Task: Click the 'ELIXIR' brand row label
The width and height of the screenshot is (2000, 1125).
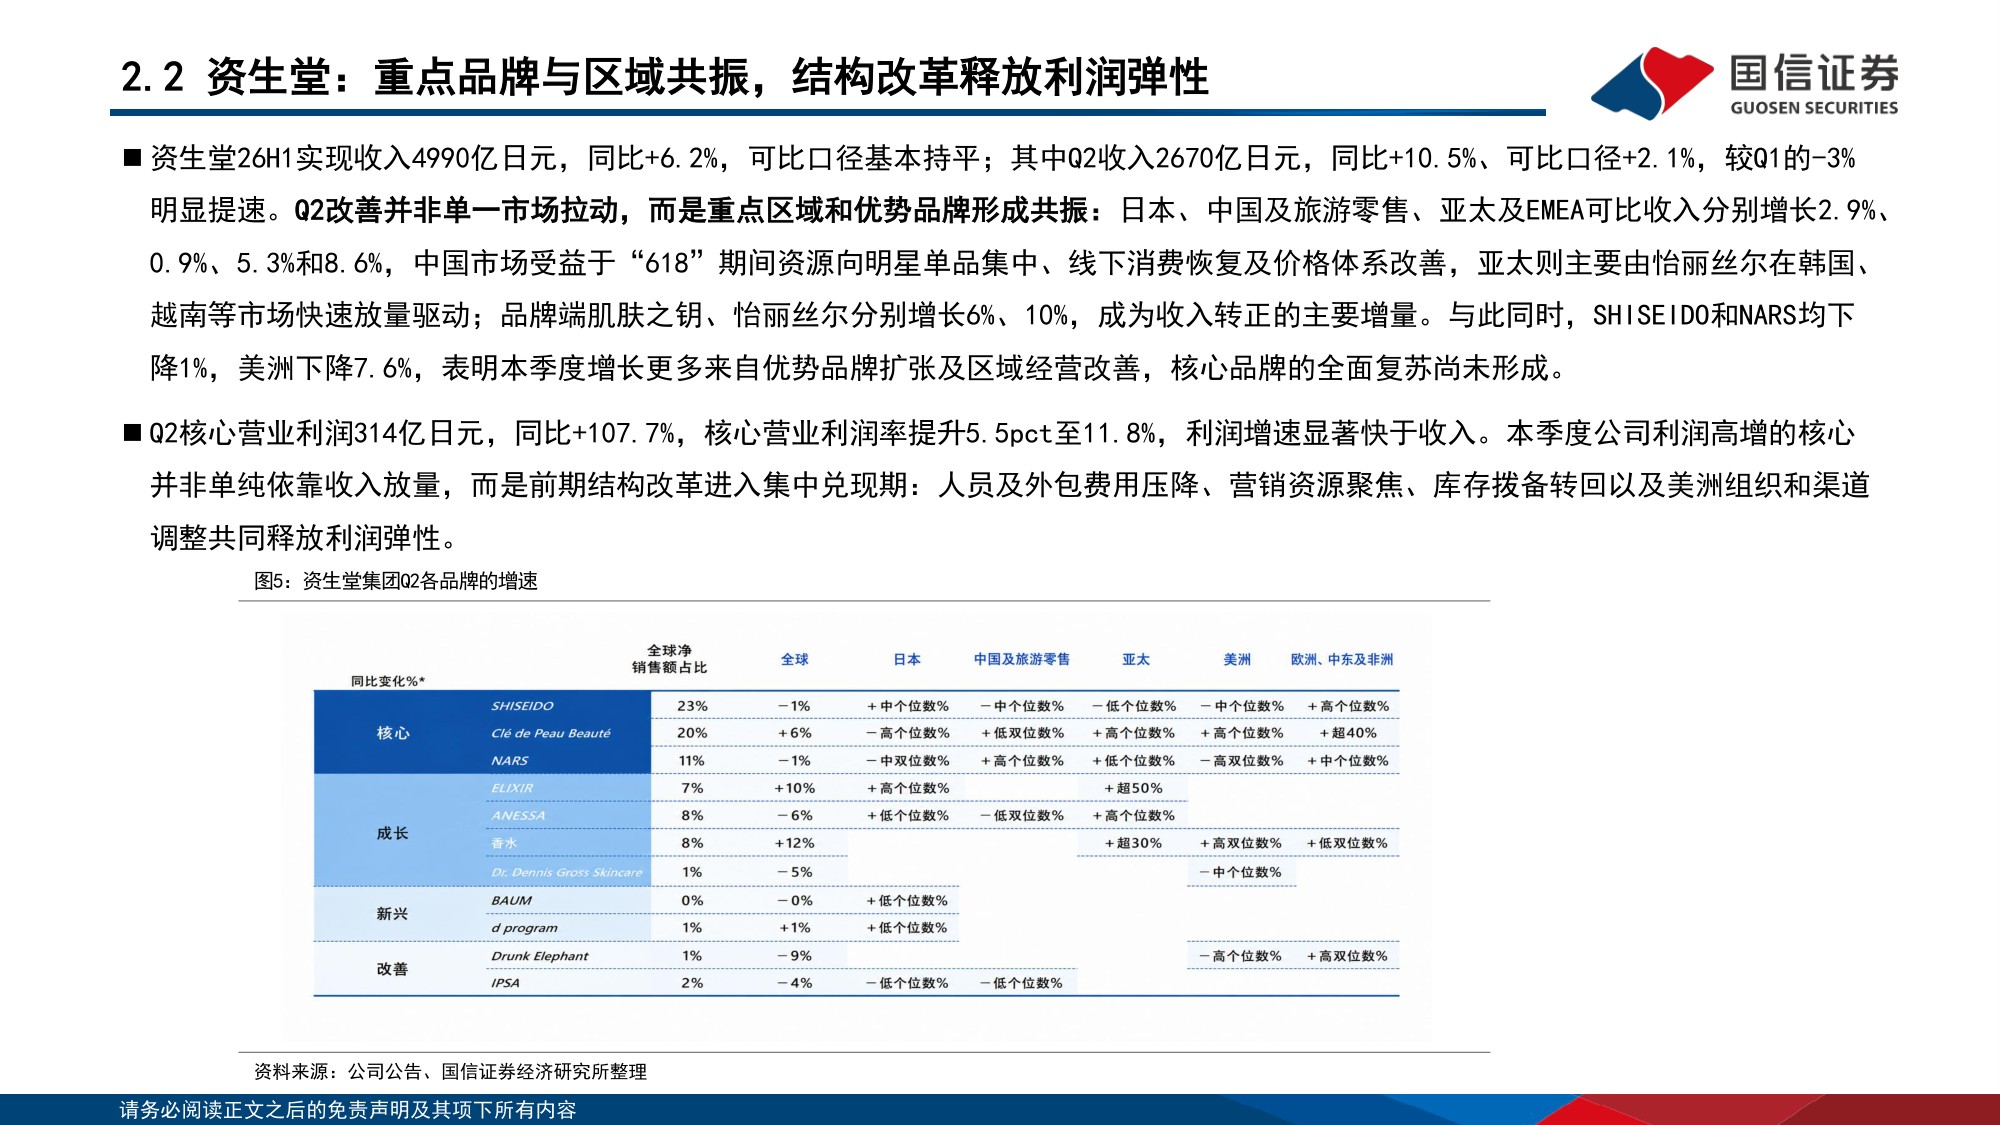Action: click(512, 788)
